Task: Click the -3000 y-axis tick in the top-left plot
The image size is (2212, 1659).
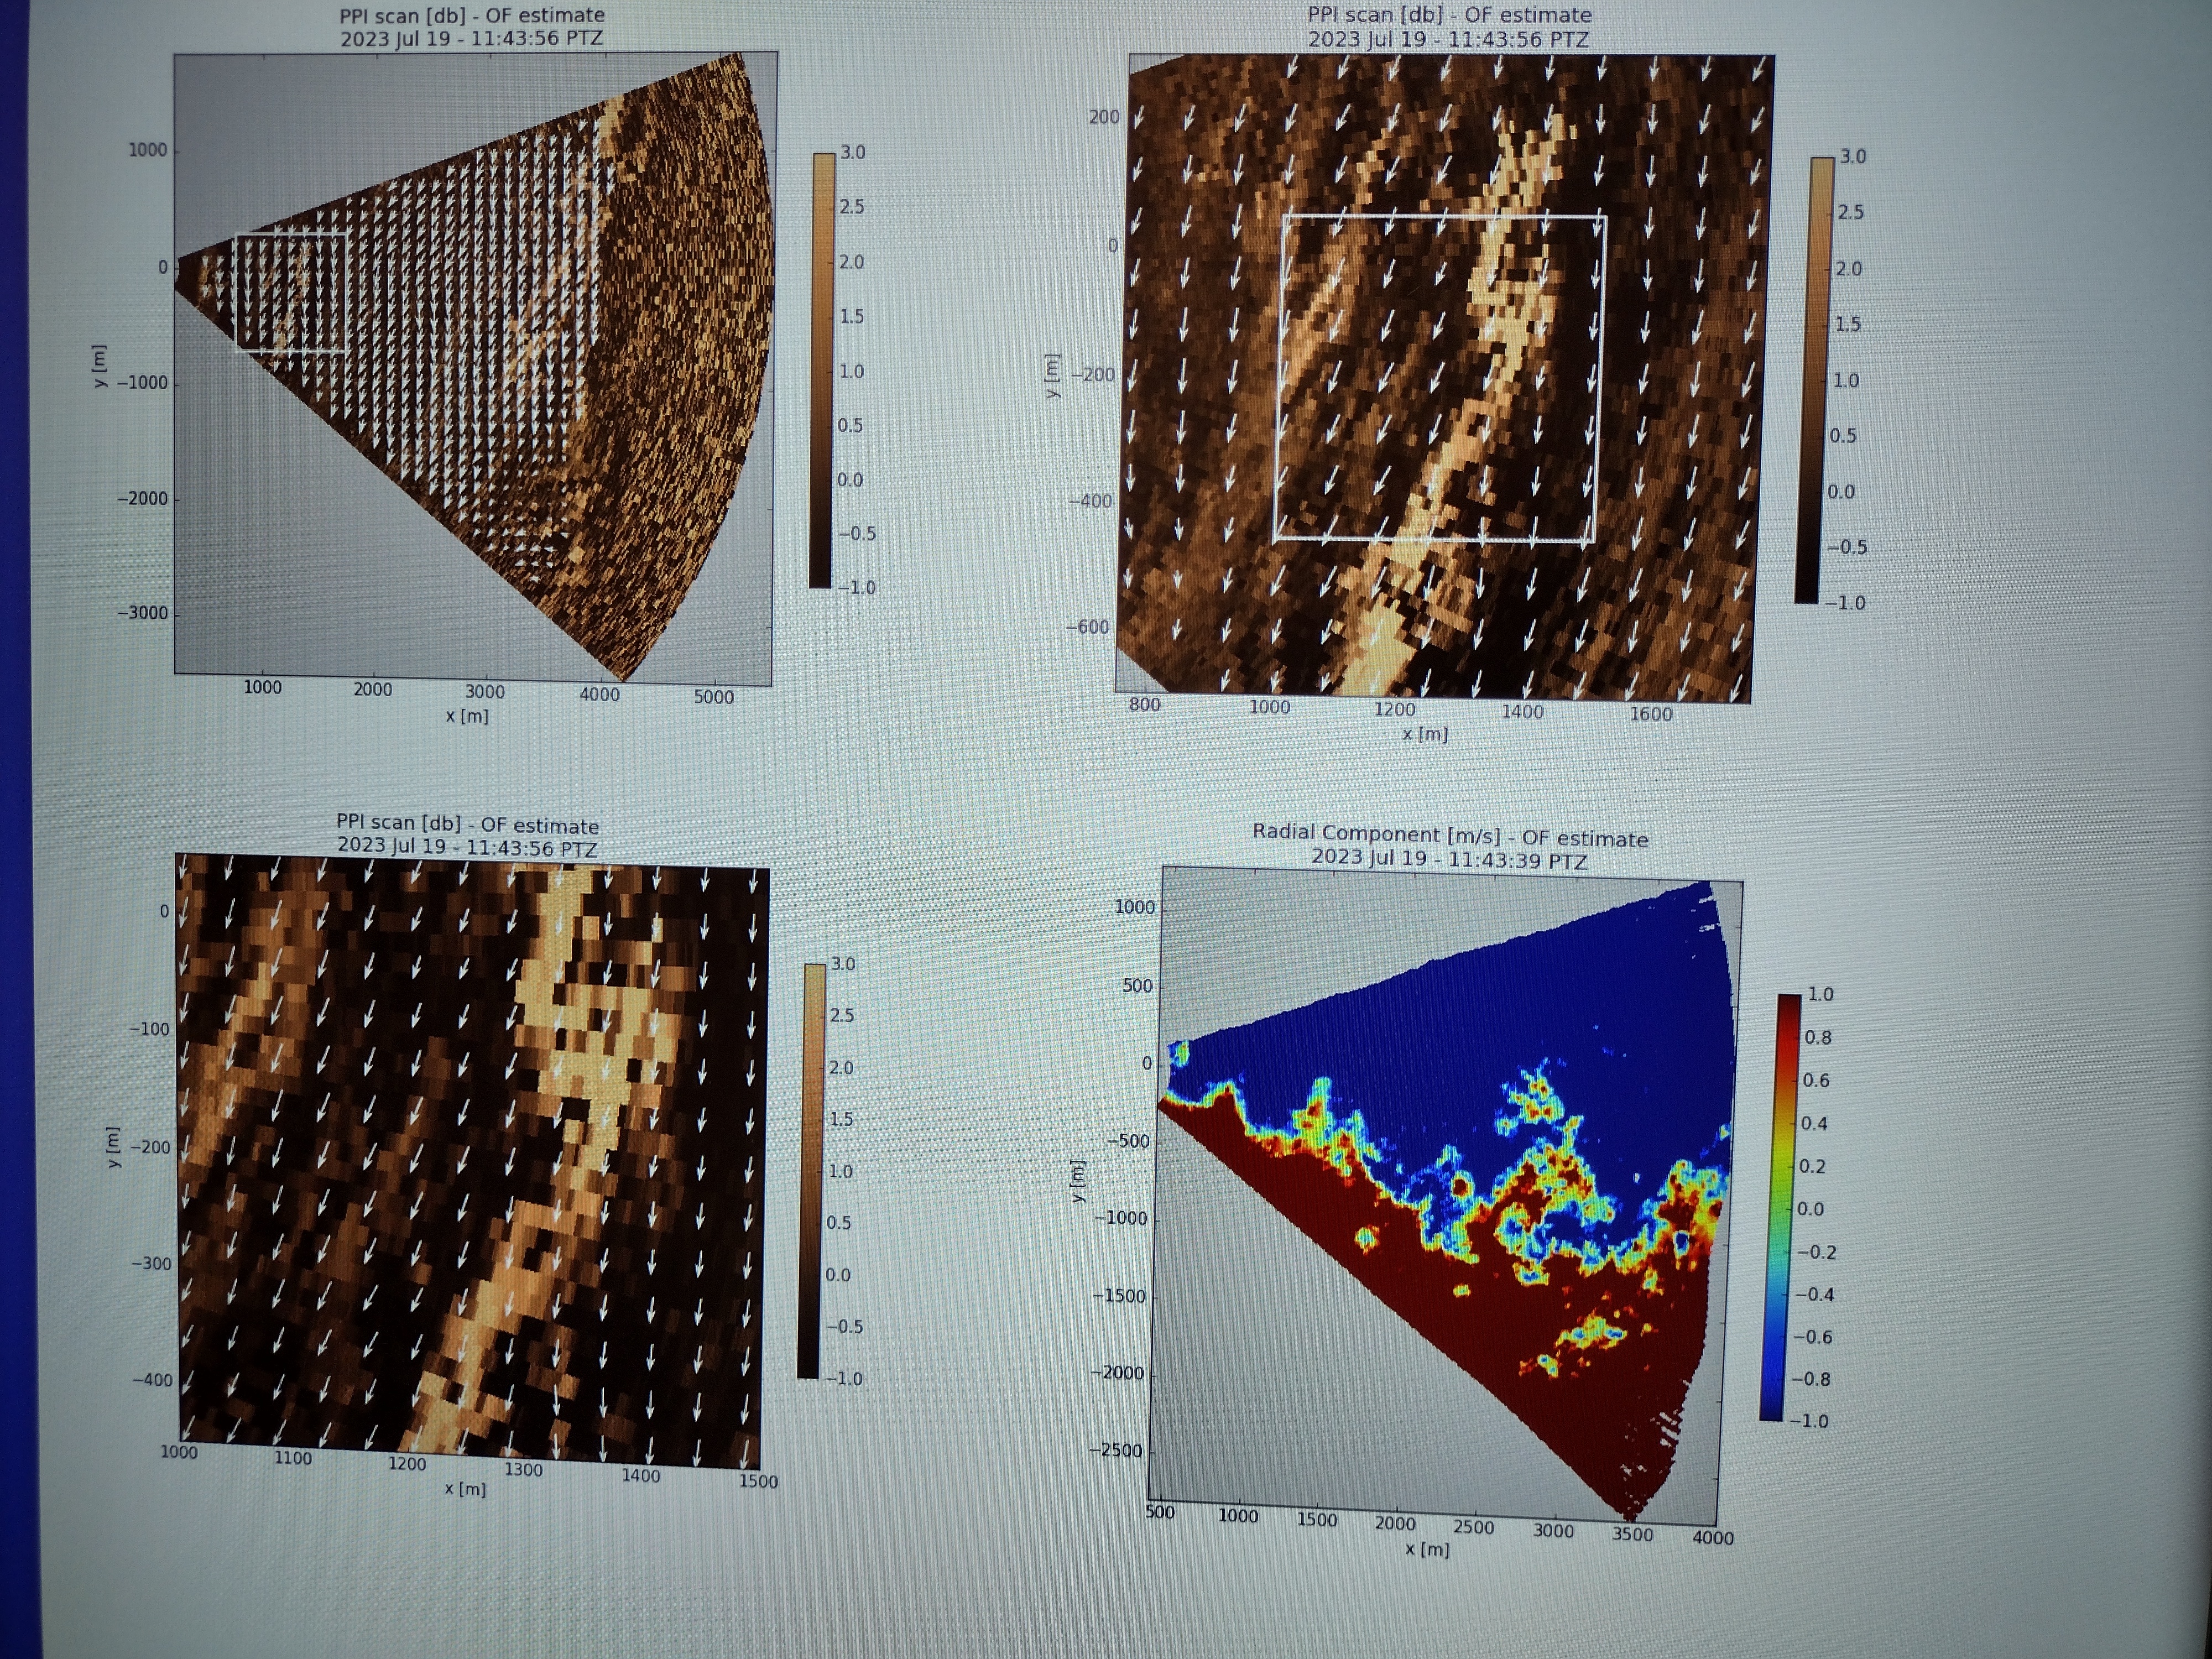Action: (x=142, y=613)
